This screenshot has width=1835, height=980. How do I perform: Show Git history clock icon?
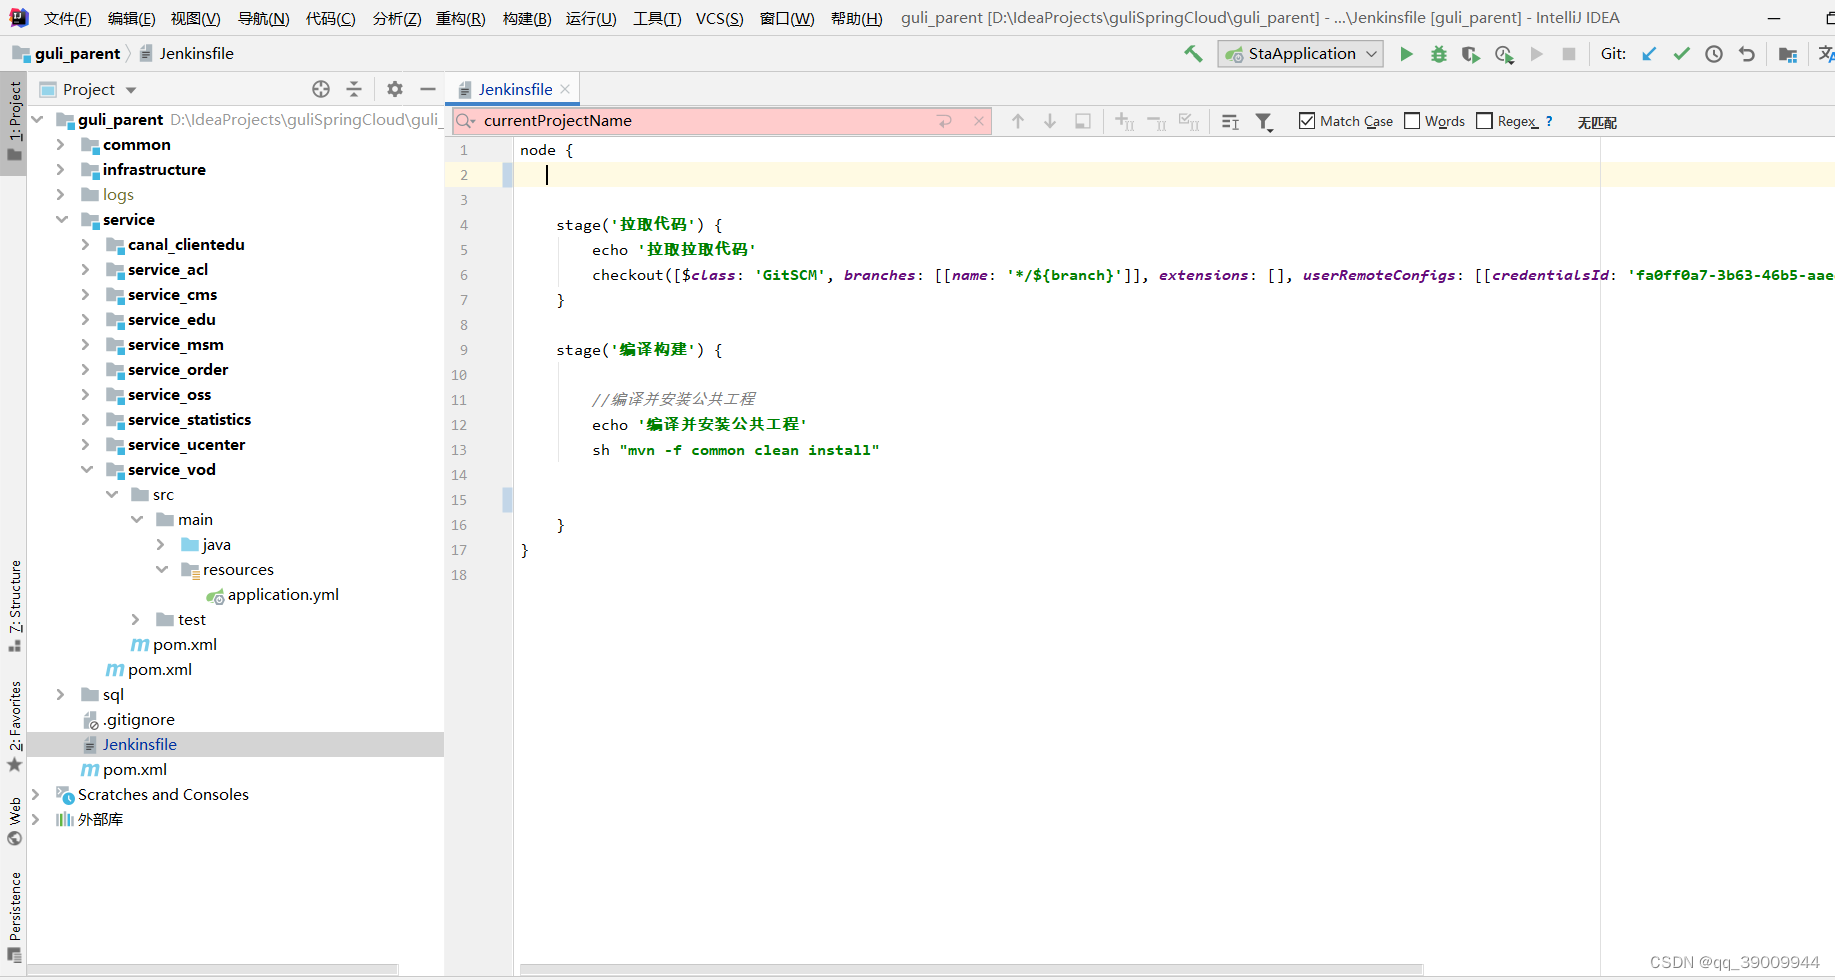(1714, 54)
